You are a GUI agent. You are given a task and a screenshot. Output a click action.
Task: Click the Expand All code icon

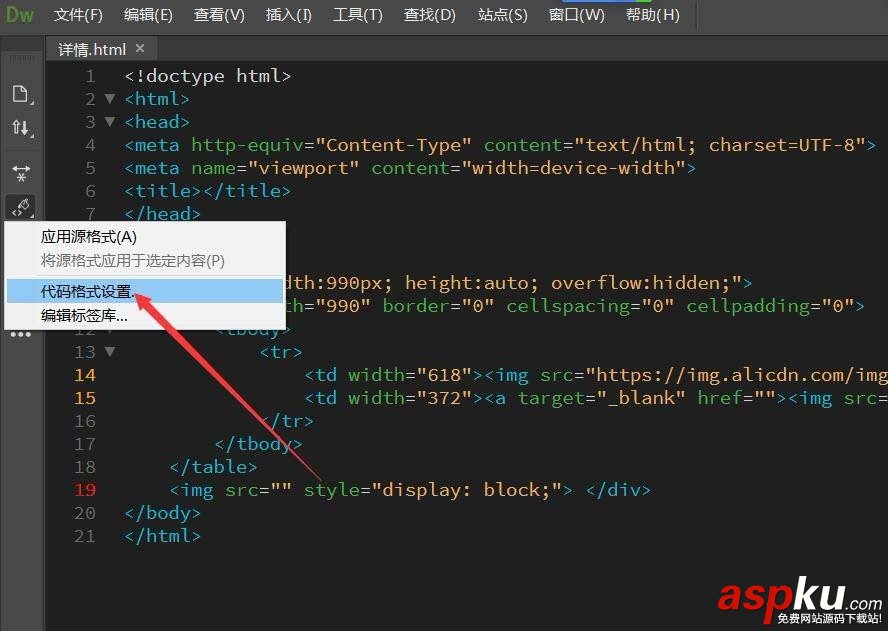(22, 173)
